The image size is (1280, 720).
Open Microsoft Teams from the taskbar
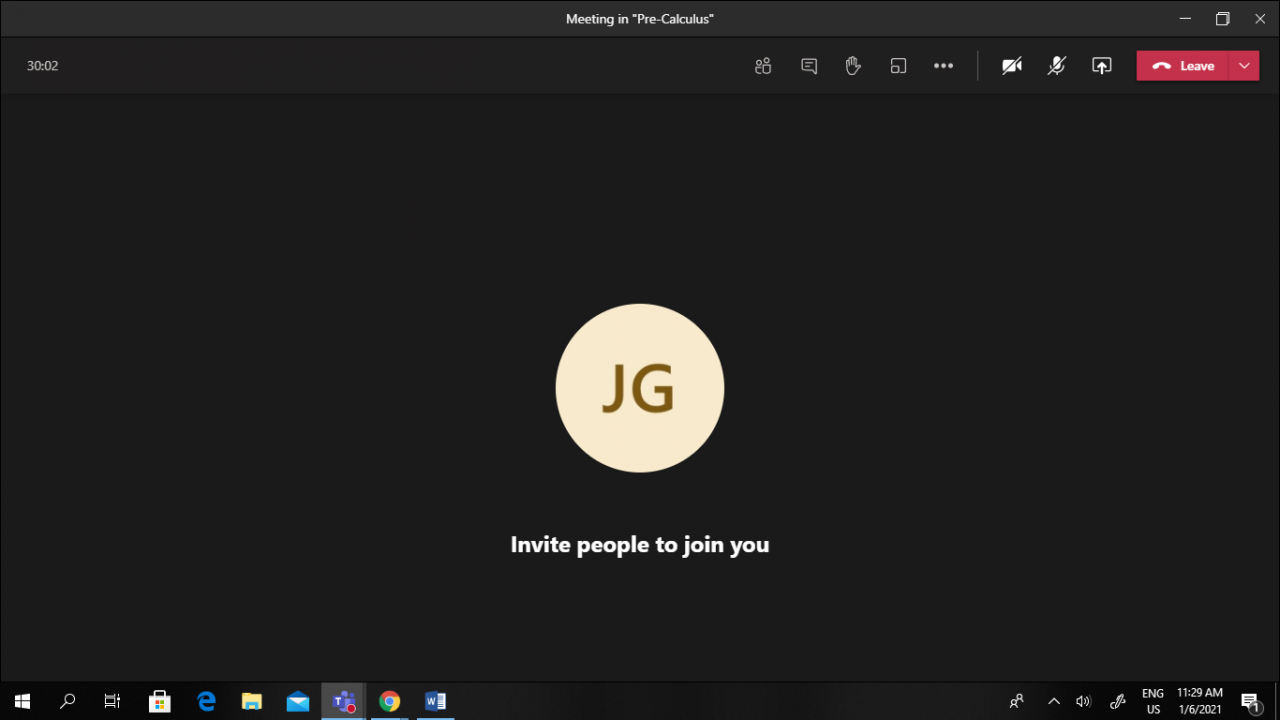coord(343,701)
